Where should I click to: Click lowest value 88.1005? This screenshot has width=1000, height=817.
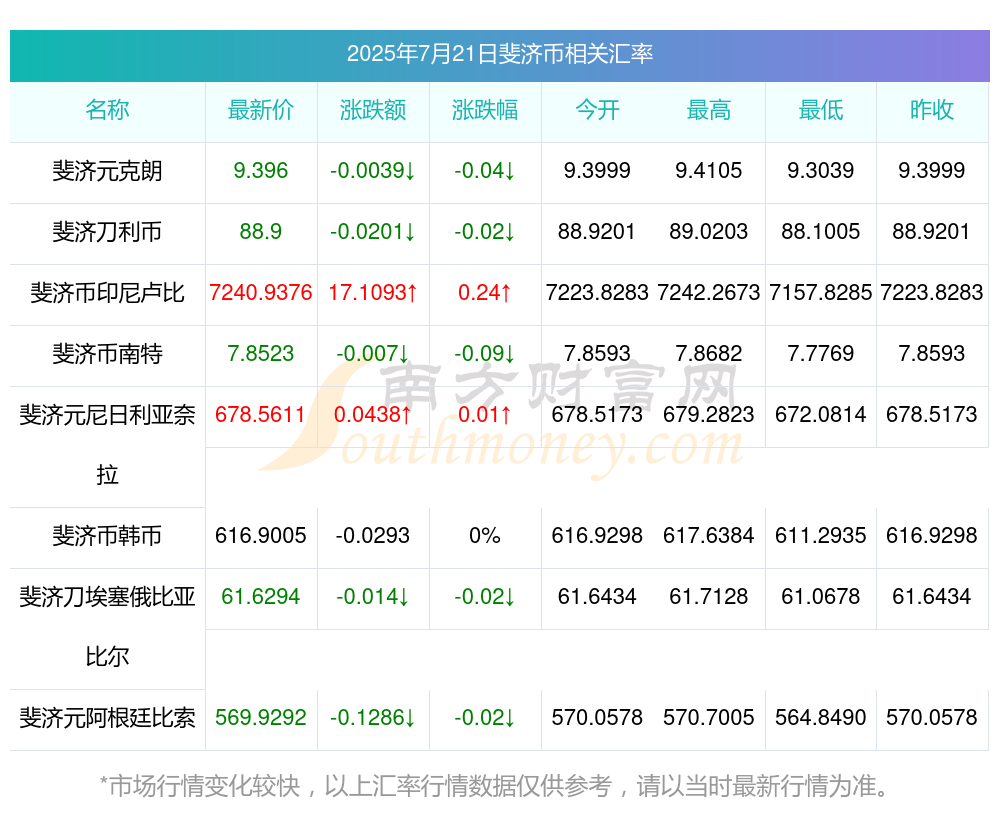click(x=821, y=231)
